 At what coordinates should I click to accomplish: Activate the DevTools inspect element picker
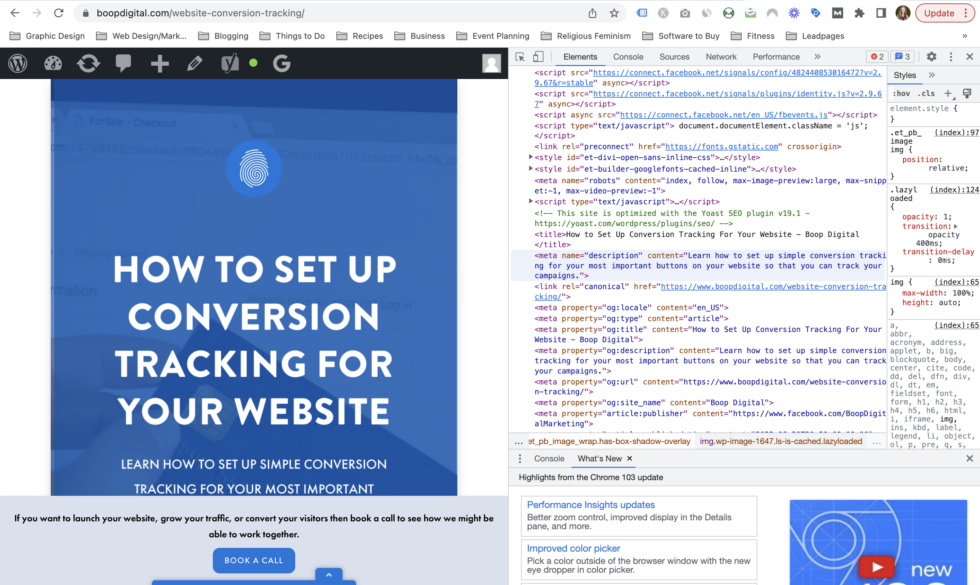(x=520, y=56)
